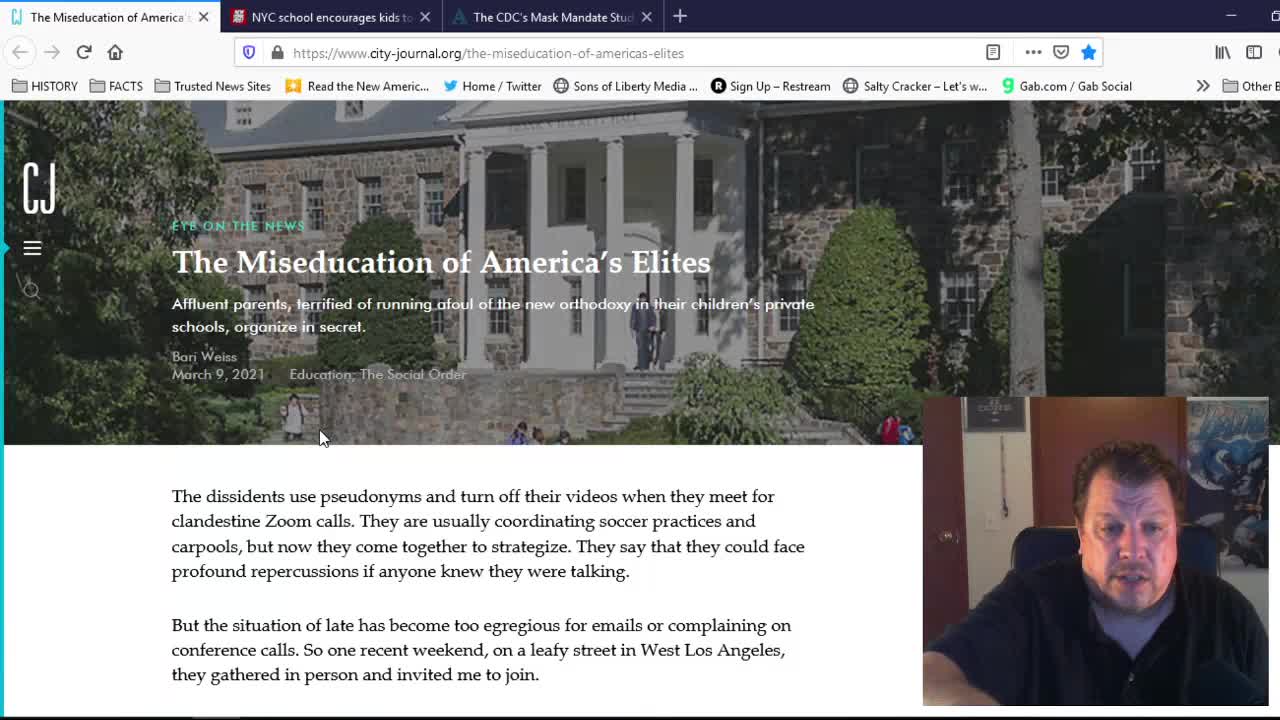1280x720 pixels.
Task: Close the CDC's Mask Mandate tab
Action: pyautogui.click(x=647, y=17)
